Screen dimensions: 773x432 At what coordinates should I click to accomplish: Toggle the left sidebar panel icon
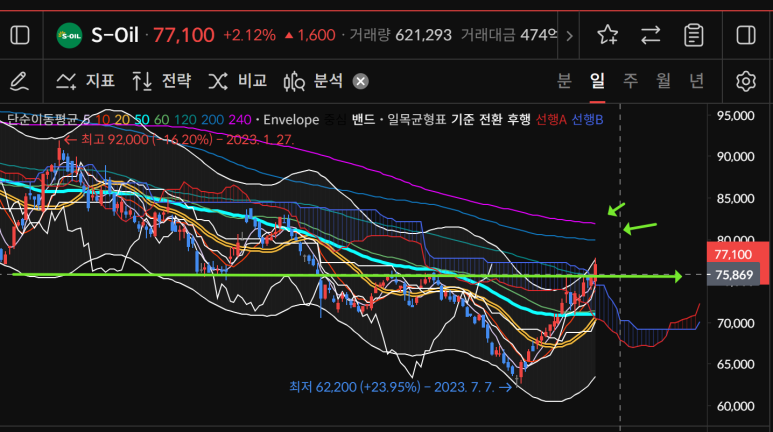pos(20,36)
